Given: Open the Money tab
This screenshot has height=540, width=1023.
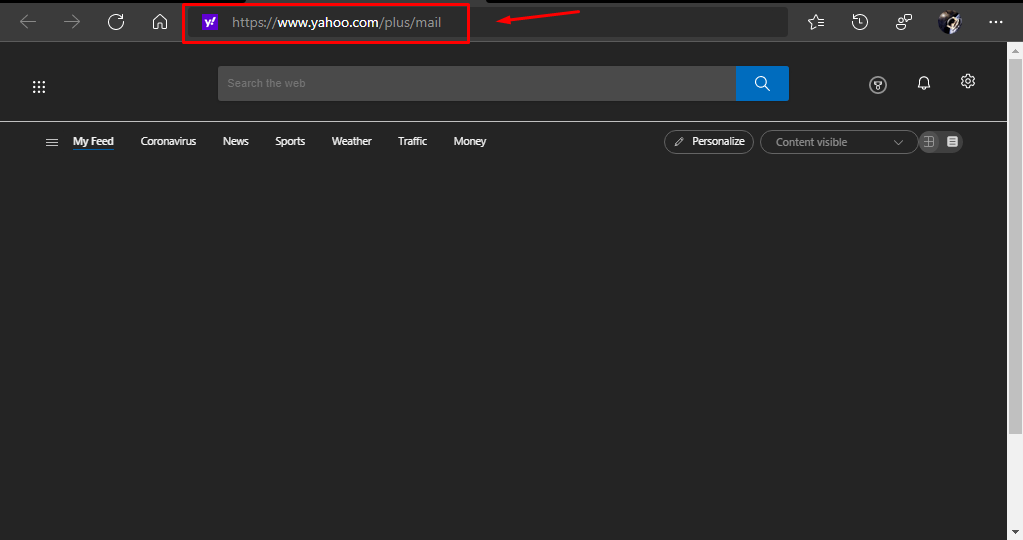Looking at the screenshot, I should coord(470,142).
